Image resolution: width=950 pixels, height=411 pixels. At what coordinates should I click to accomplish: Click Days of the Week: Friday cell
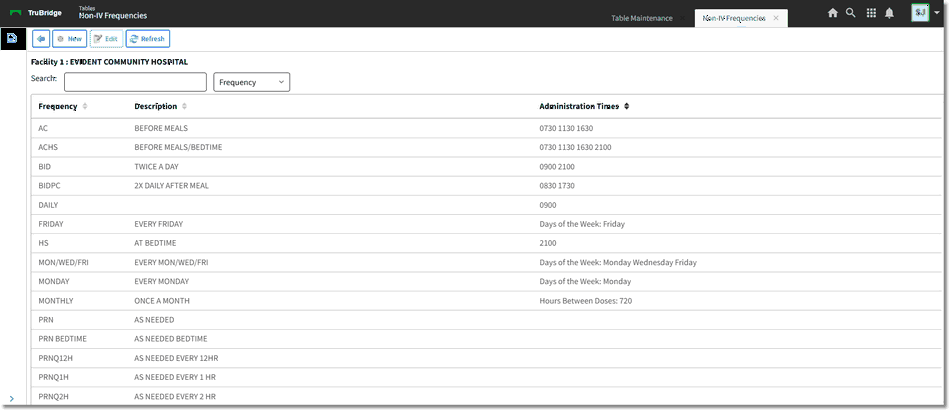click(582, 224)
